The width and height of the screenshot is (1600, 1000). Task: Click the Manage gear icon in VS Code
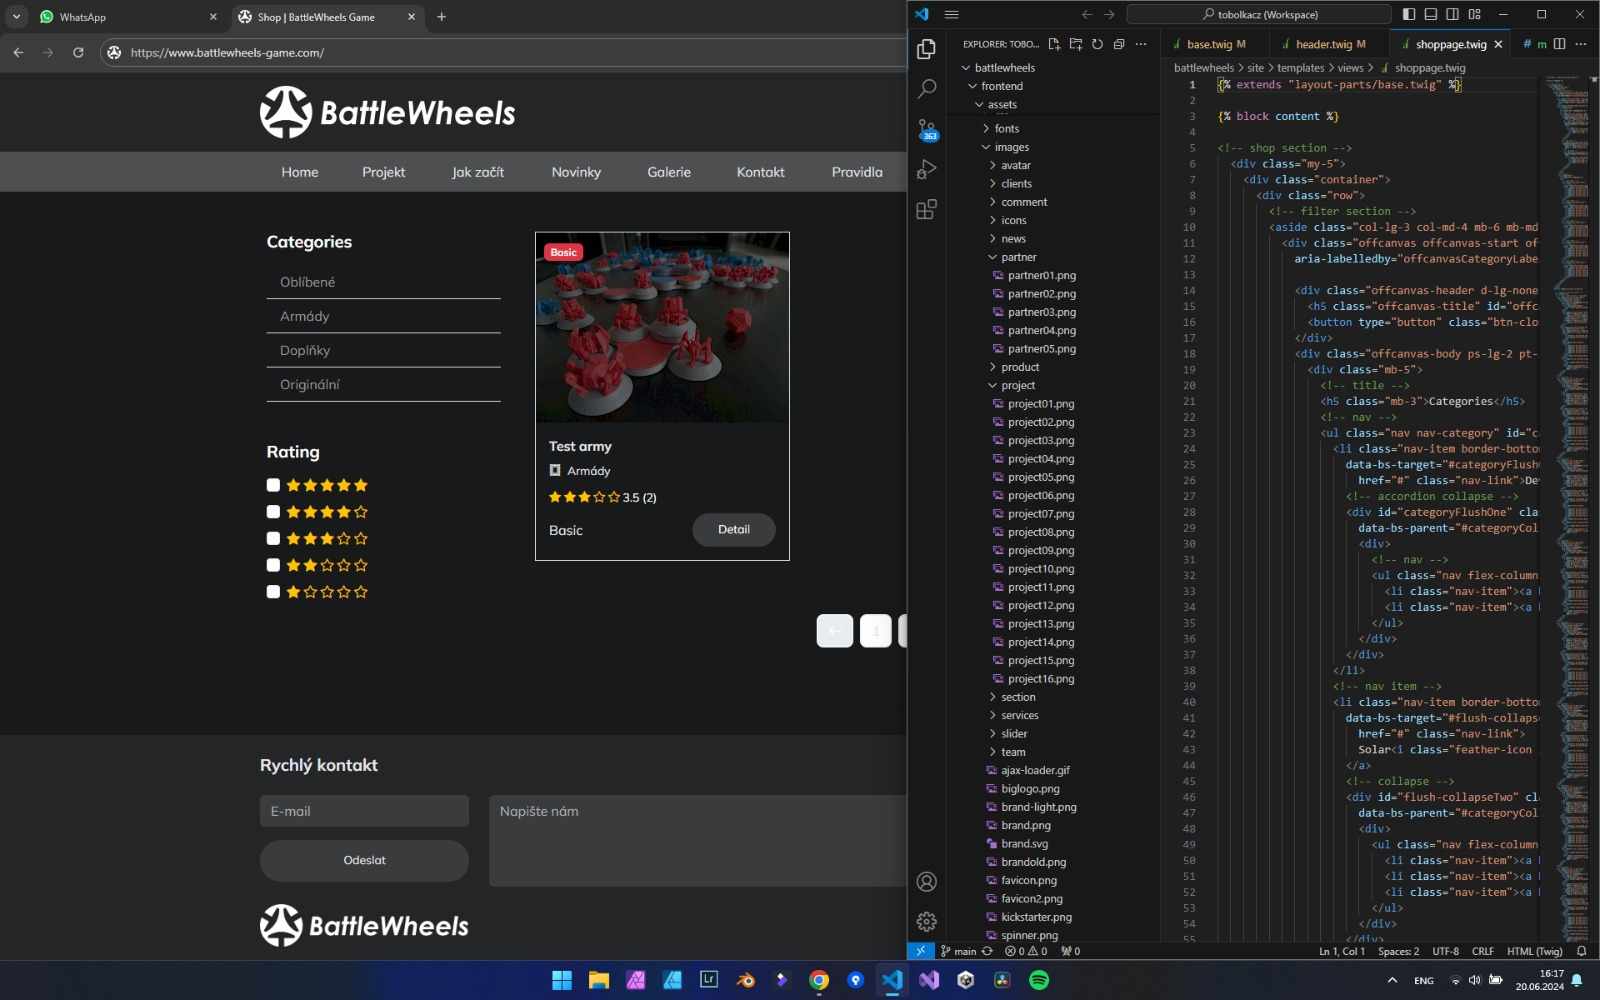927,921
